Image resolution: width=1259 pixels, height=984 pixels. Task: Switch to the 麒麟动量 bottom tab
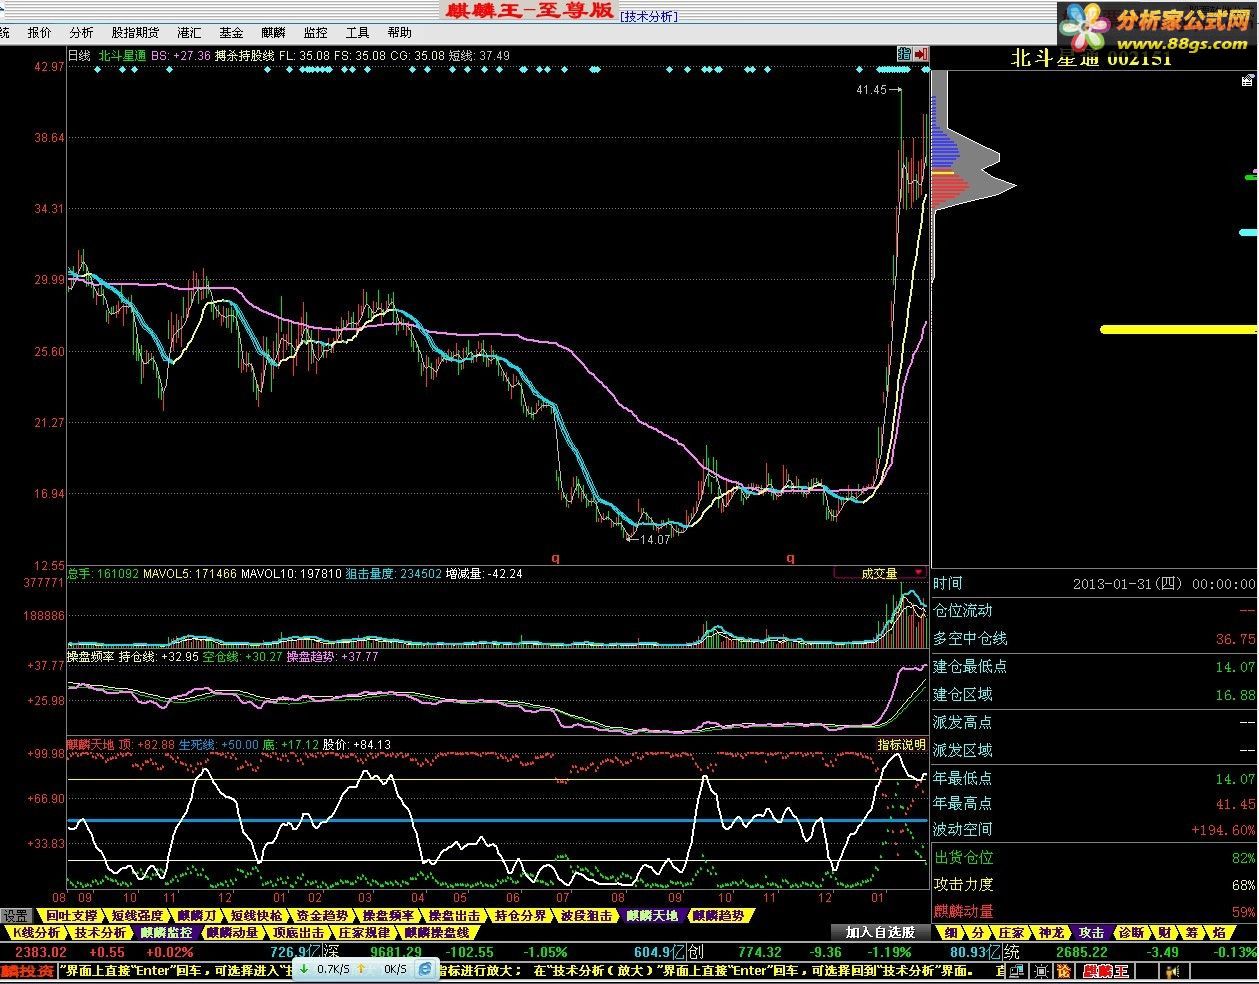coord(232,932)
